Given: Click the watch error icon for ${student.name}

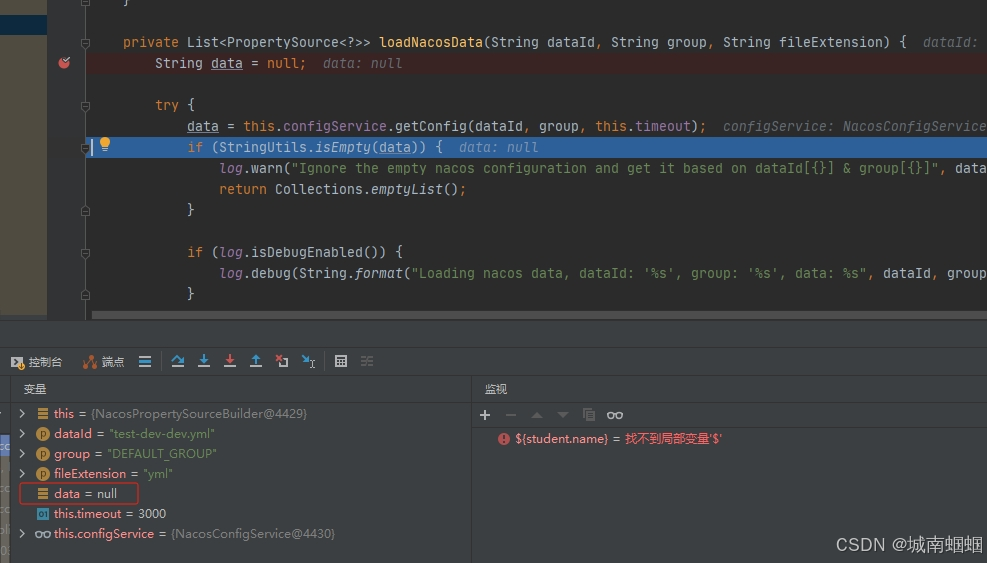Looking at the screenshot, I should pos(504,439).
